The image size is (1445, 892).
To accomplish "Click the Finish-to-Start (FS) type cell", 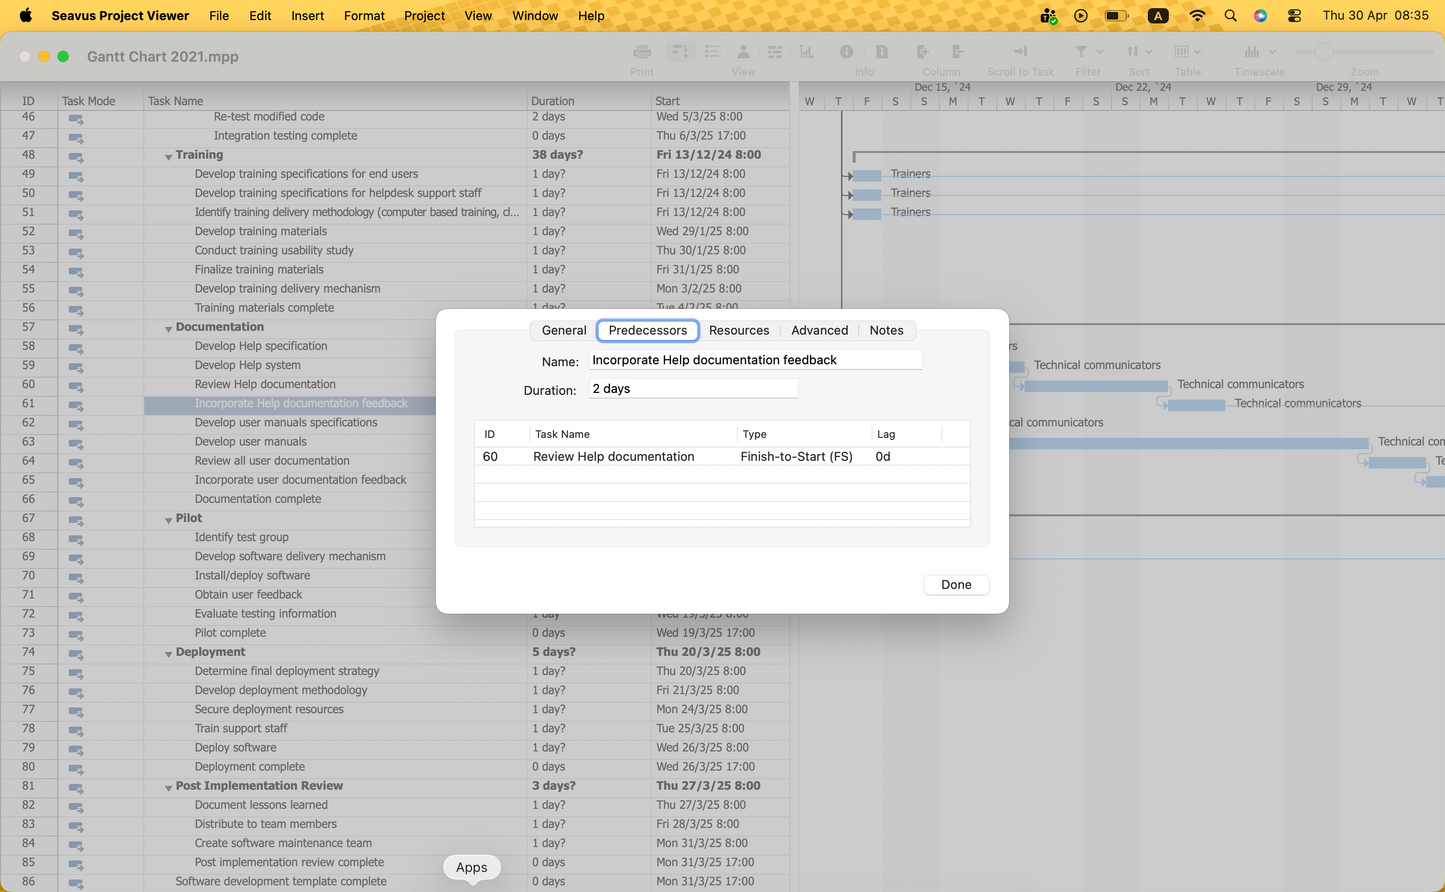I will [x=796, y=456].
